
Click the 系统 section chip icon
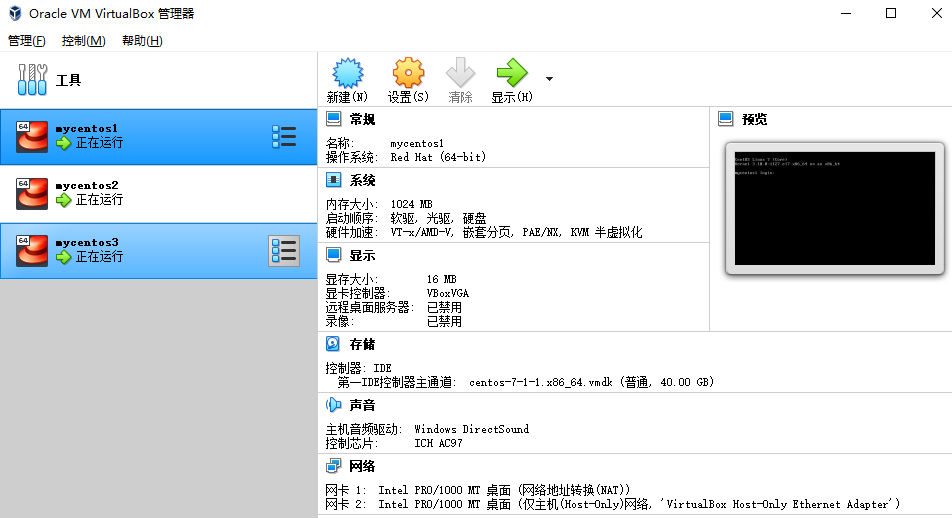point(333,180)
